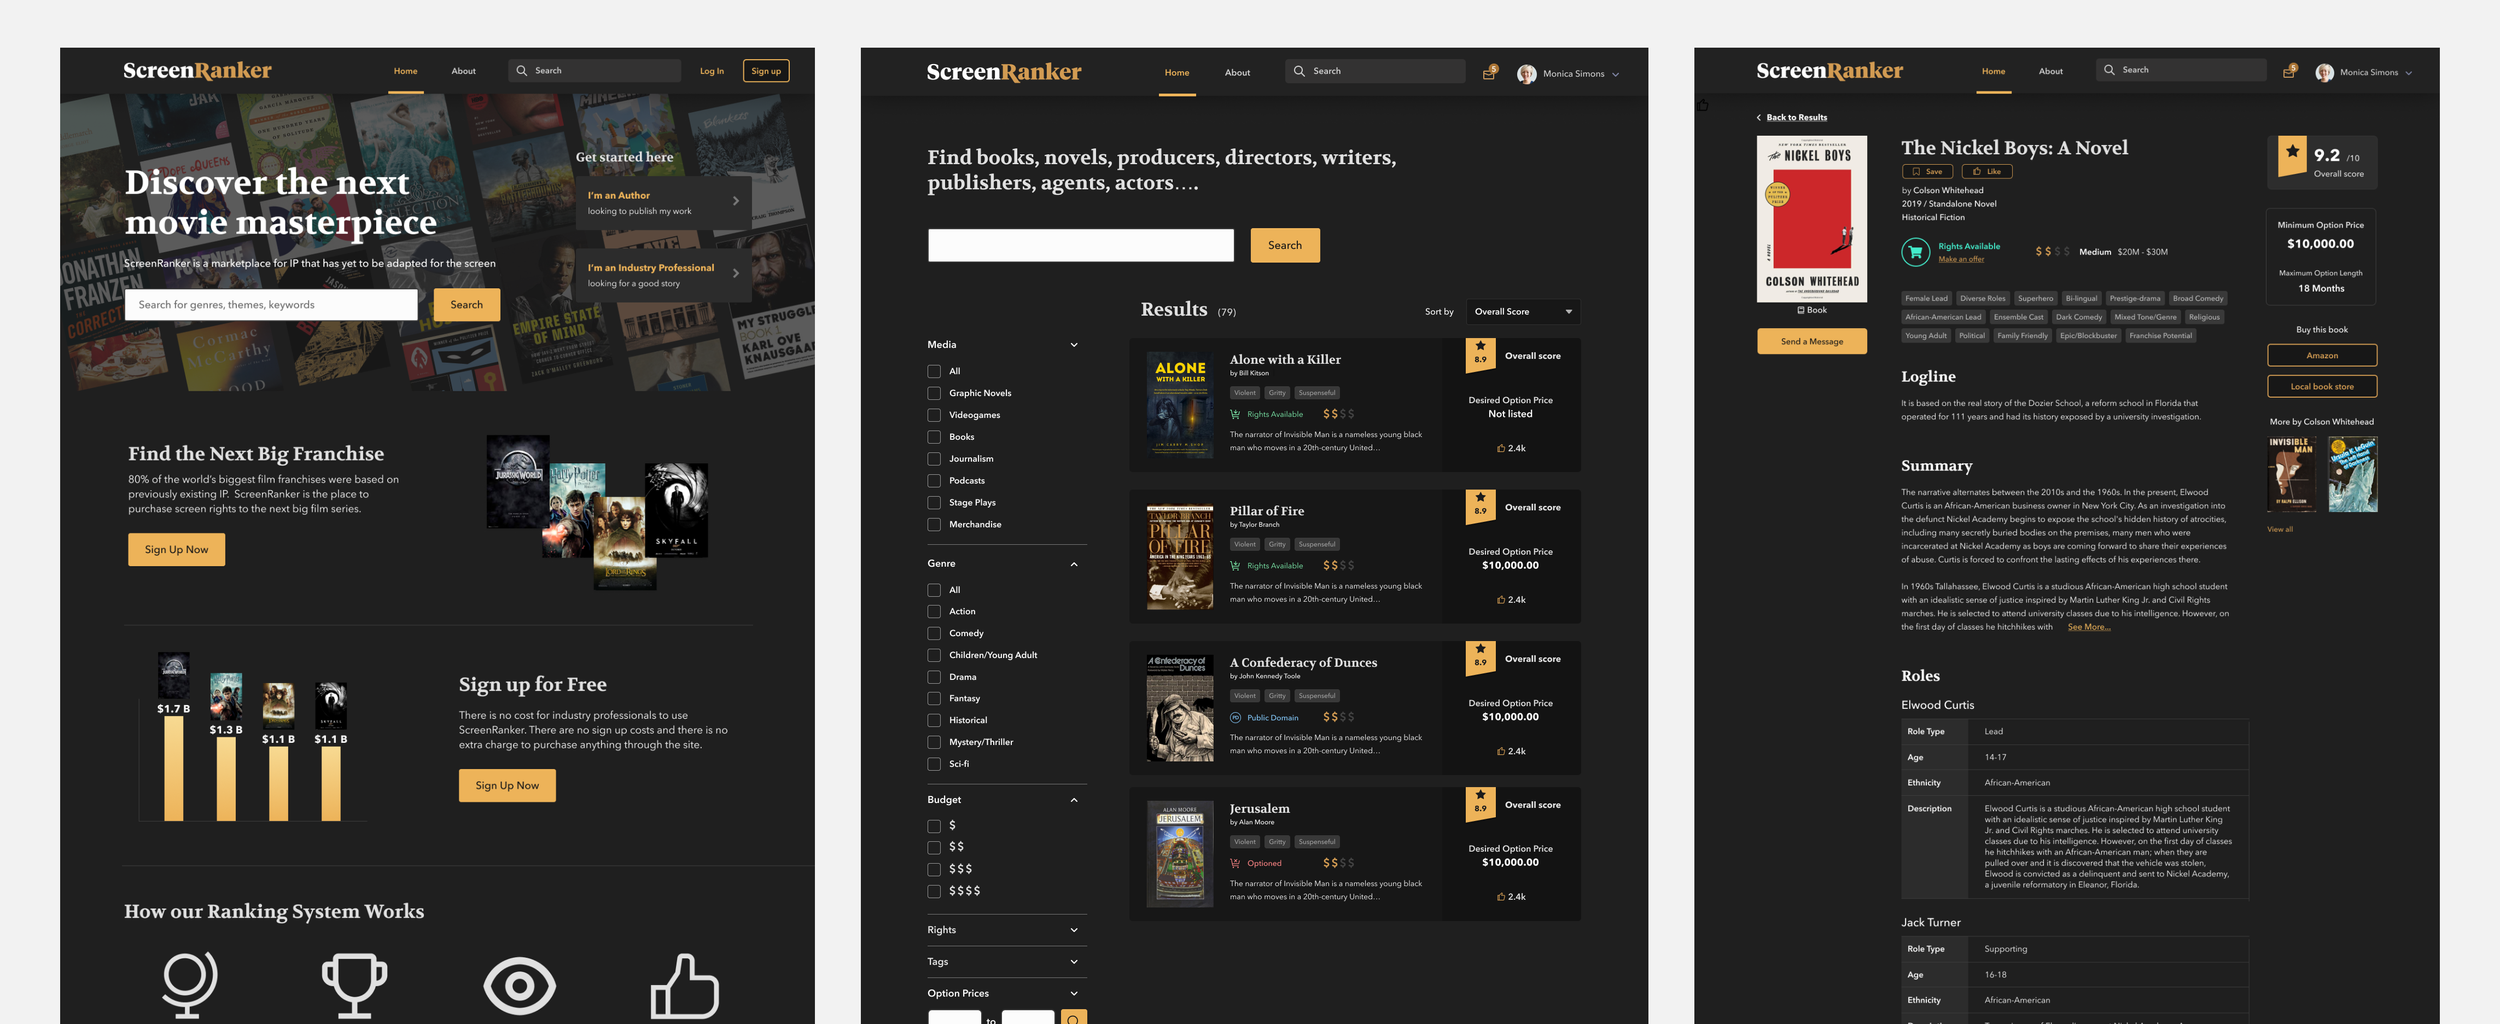Click the star score badge on Jerusalem

coord(1480,804)
